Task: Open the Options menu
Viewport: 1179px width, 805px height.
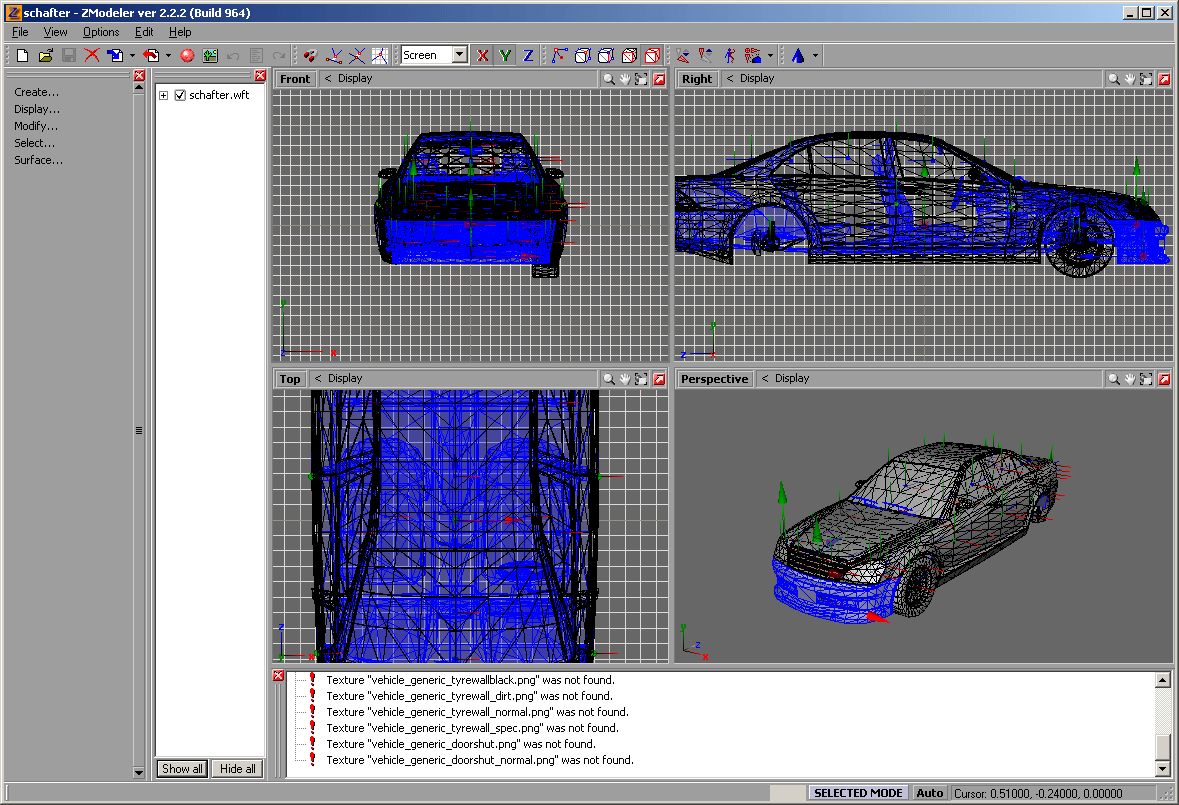Action: 100,32
